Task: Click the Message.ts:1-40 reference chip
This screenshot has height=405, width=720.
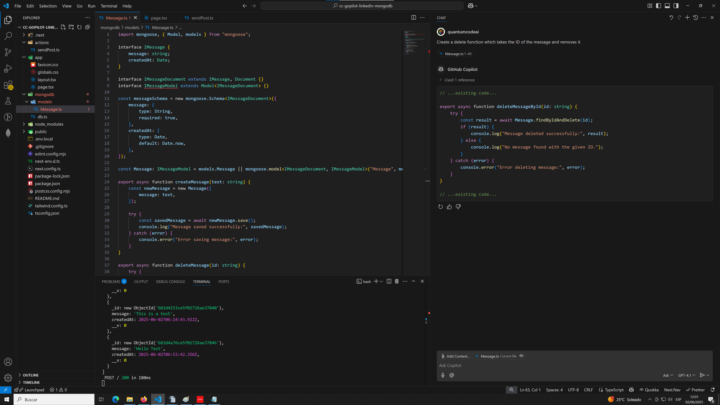Action: click(x=456, y=54)
